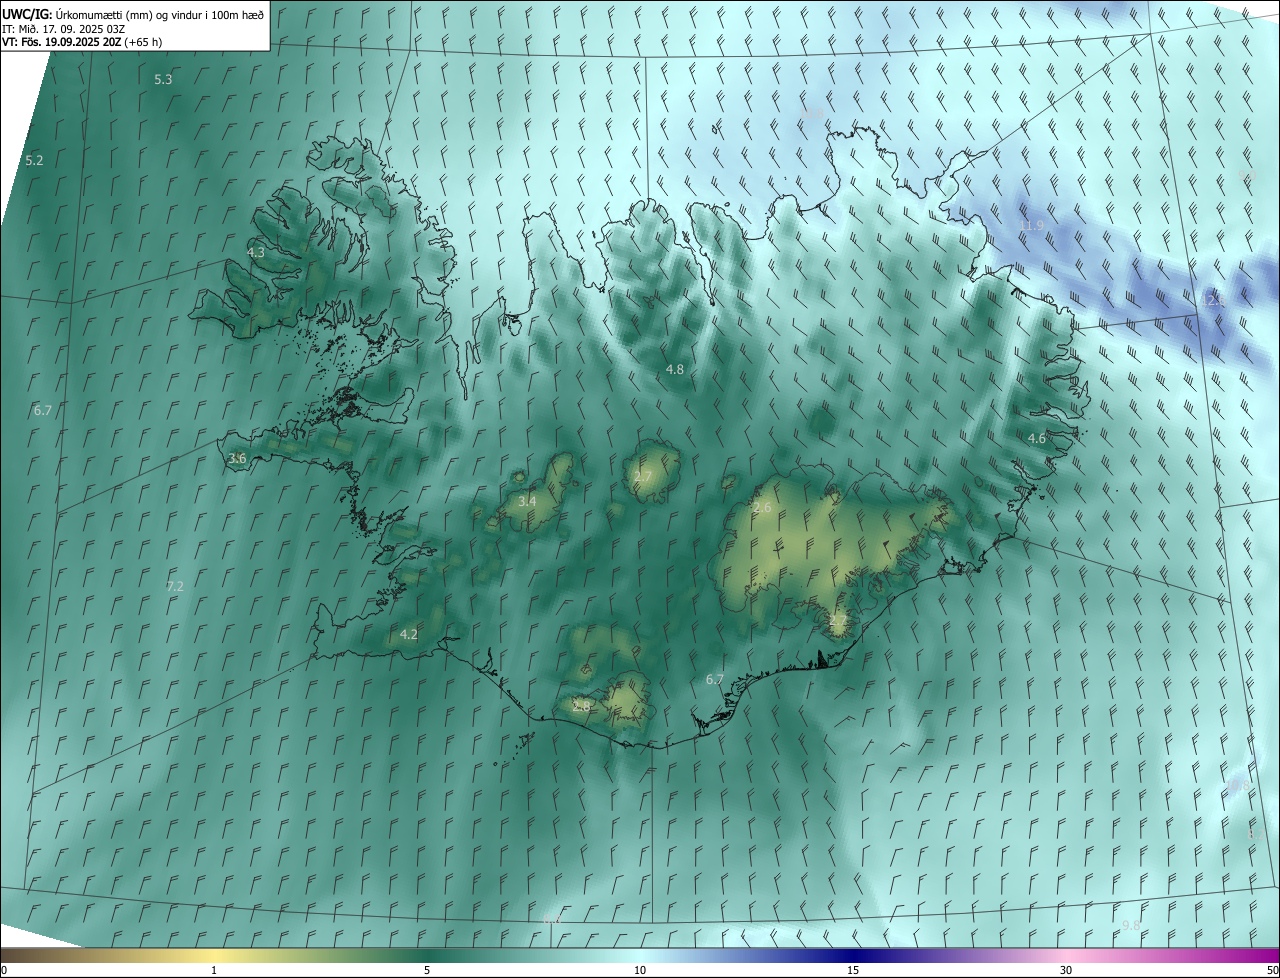Viewport: 1280px width, 978px height.
Task: Click the 5 tick label on the color scale
Action: click(x=427, y=970)
